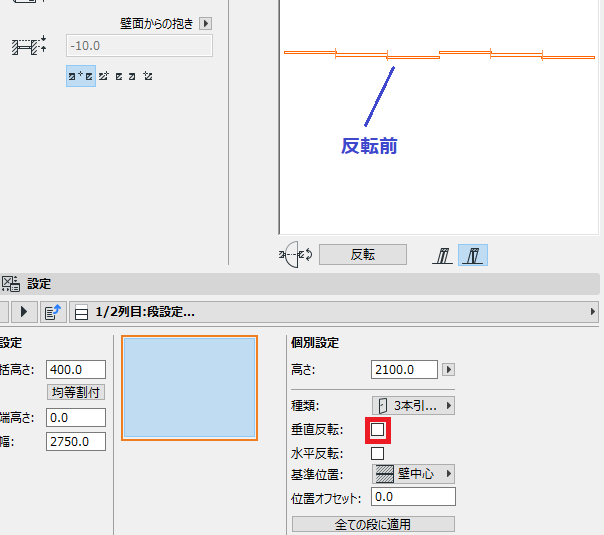Click the 設定 panel header icon
604x535 pixels.
point(10,284)
